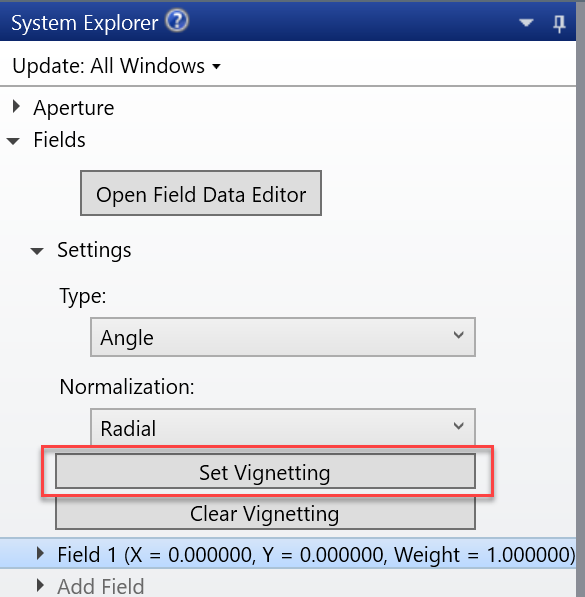Viewport: 585px width, 597px height.
Task: Select the Fields heading label
Action: click(x=59, y=140)
